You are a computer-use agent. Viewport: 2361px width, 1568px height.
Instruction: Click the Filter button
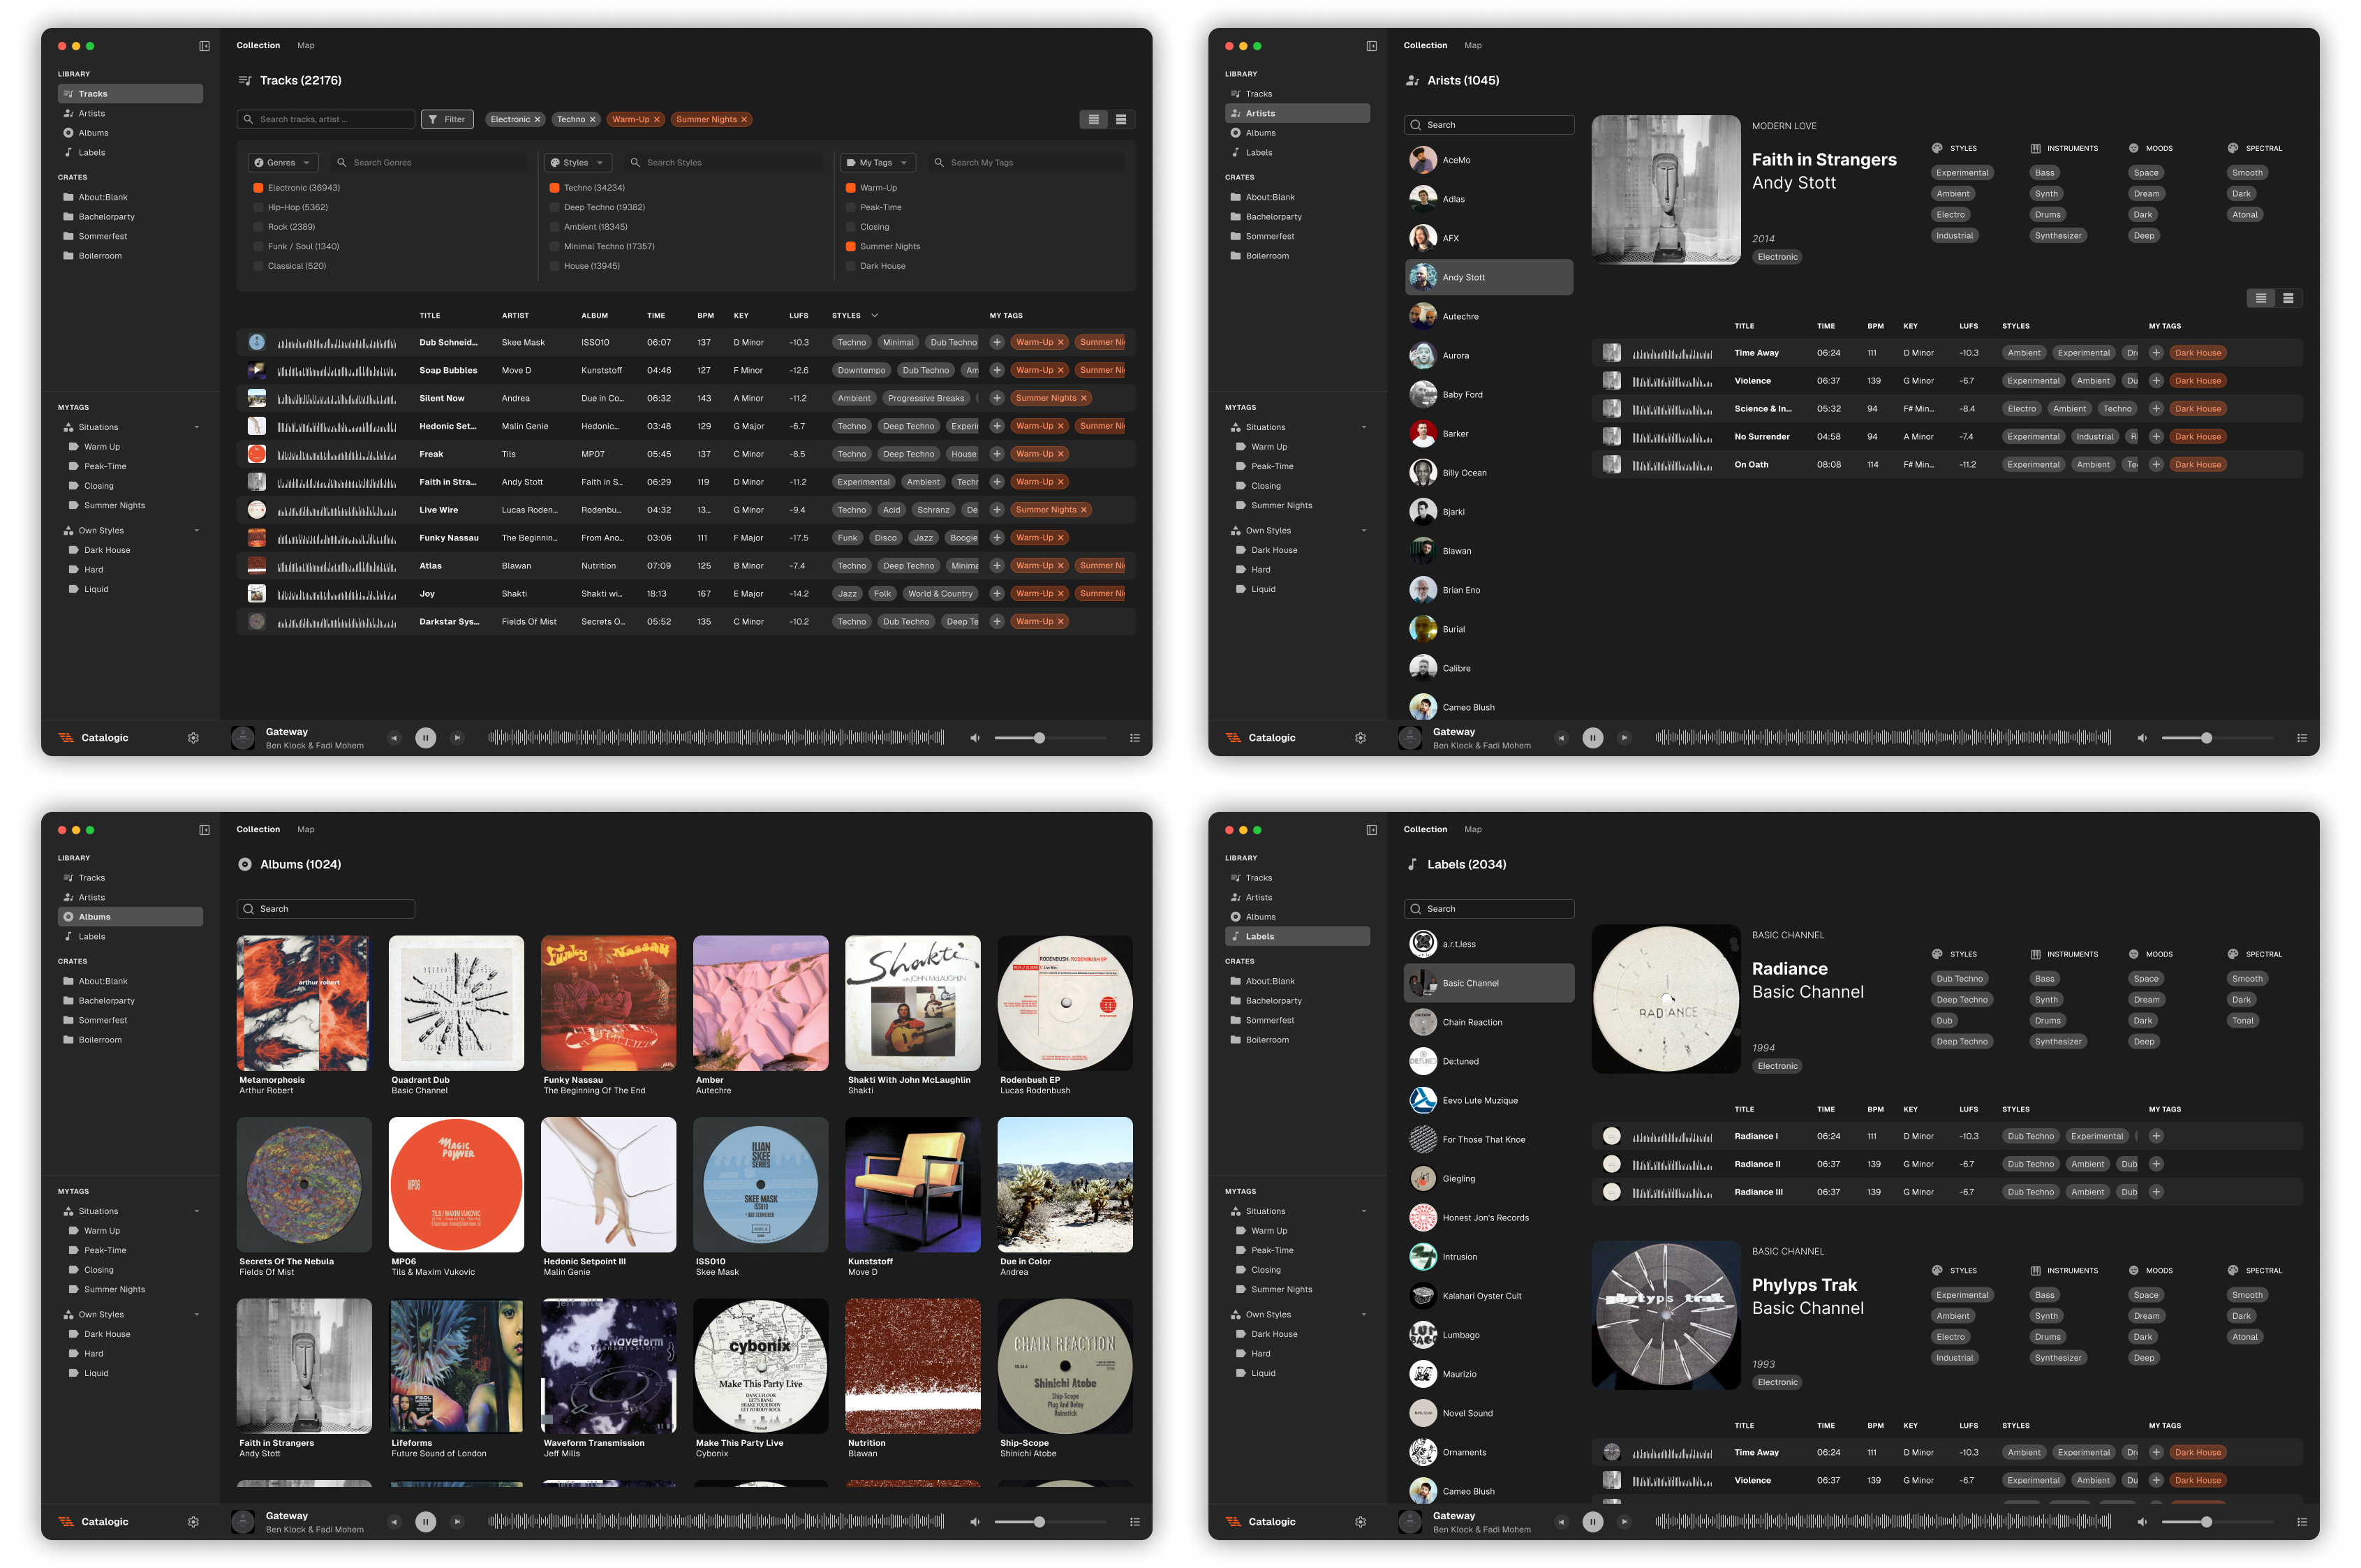(x=447, y=119)
